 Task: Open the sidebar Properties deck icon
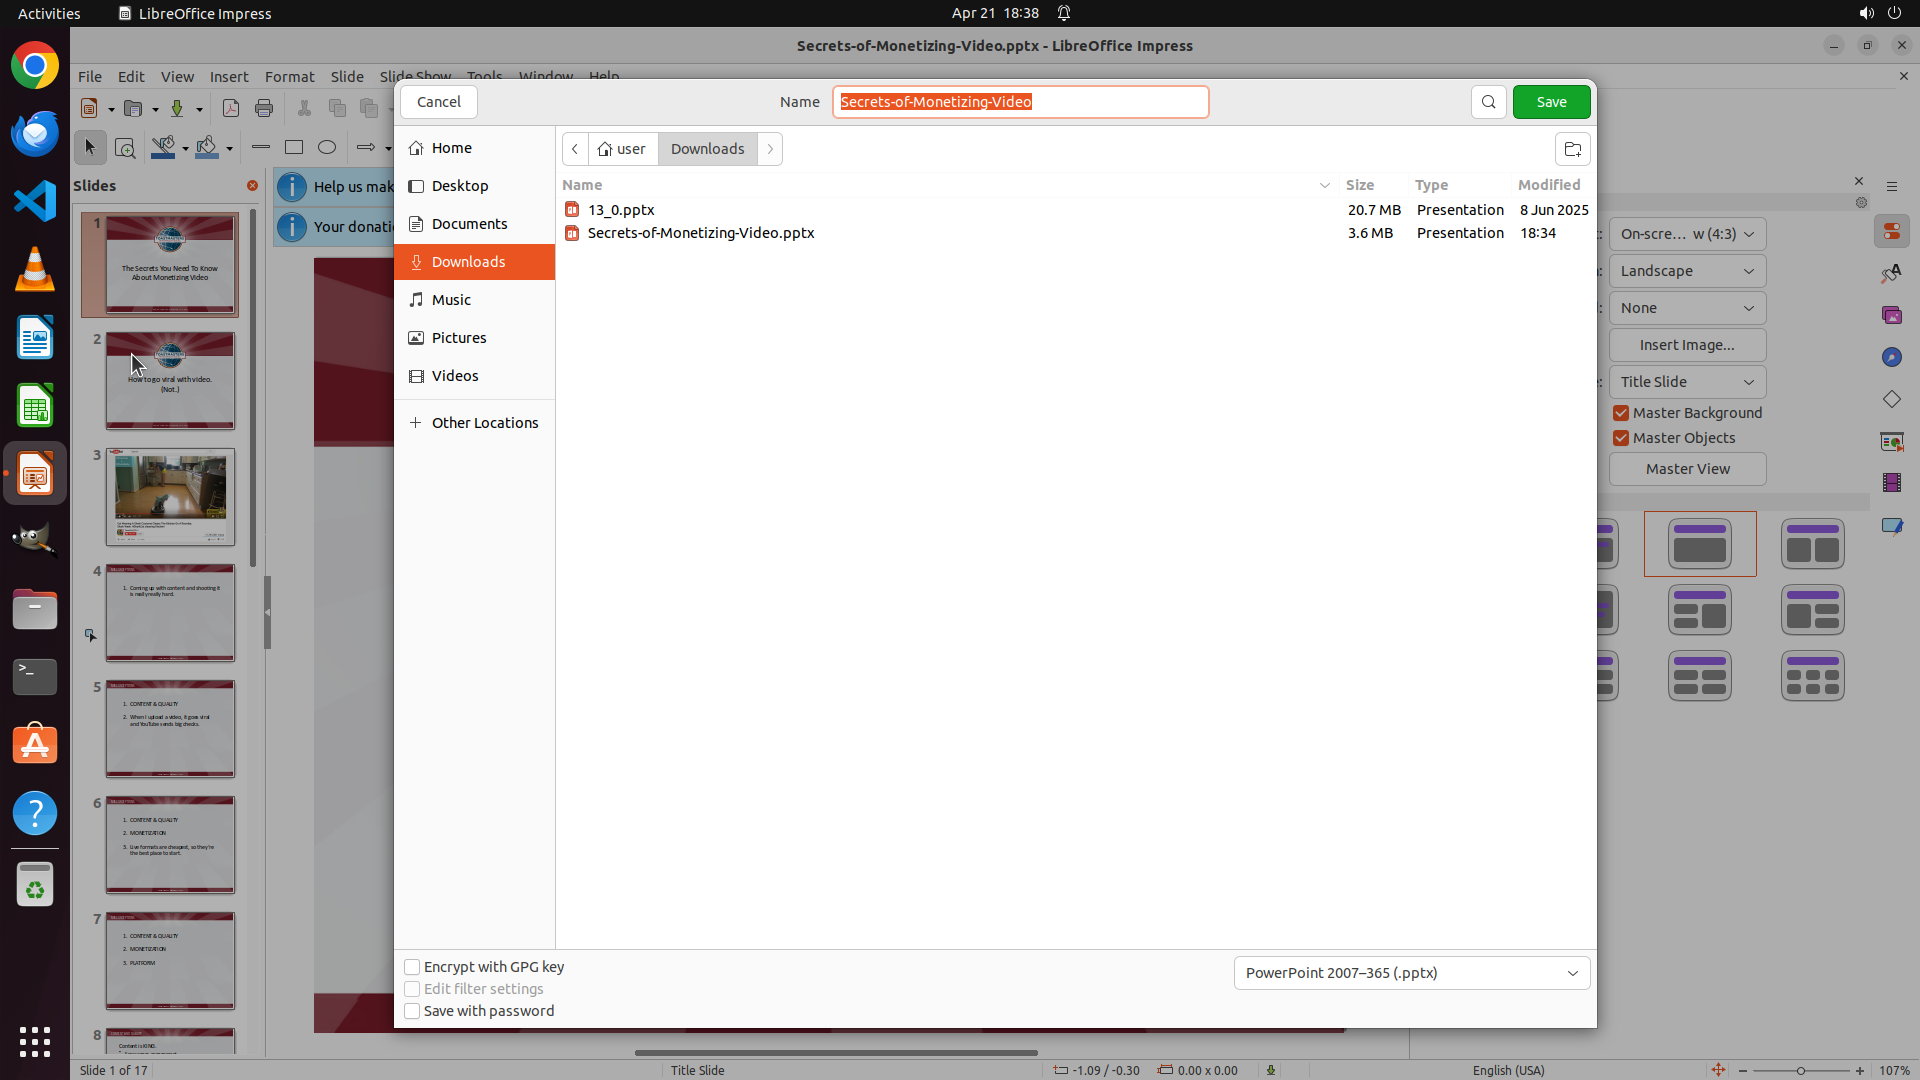click(x=1891, y=232)
